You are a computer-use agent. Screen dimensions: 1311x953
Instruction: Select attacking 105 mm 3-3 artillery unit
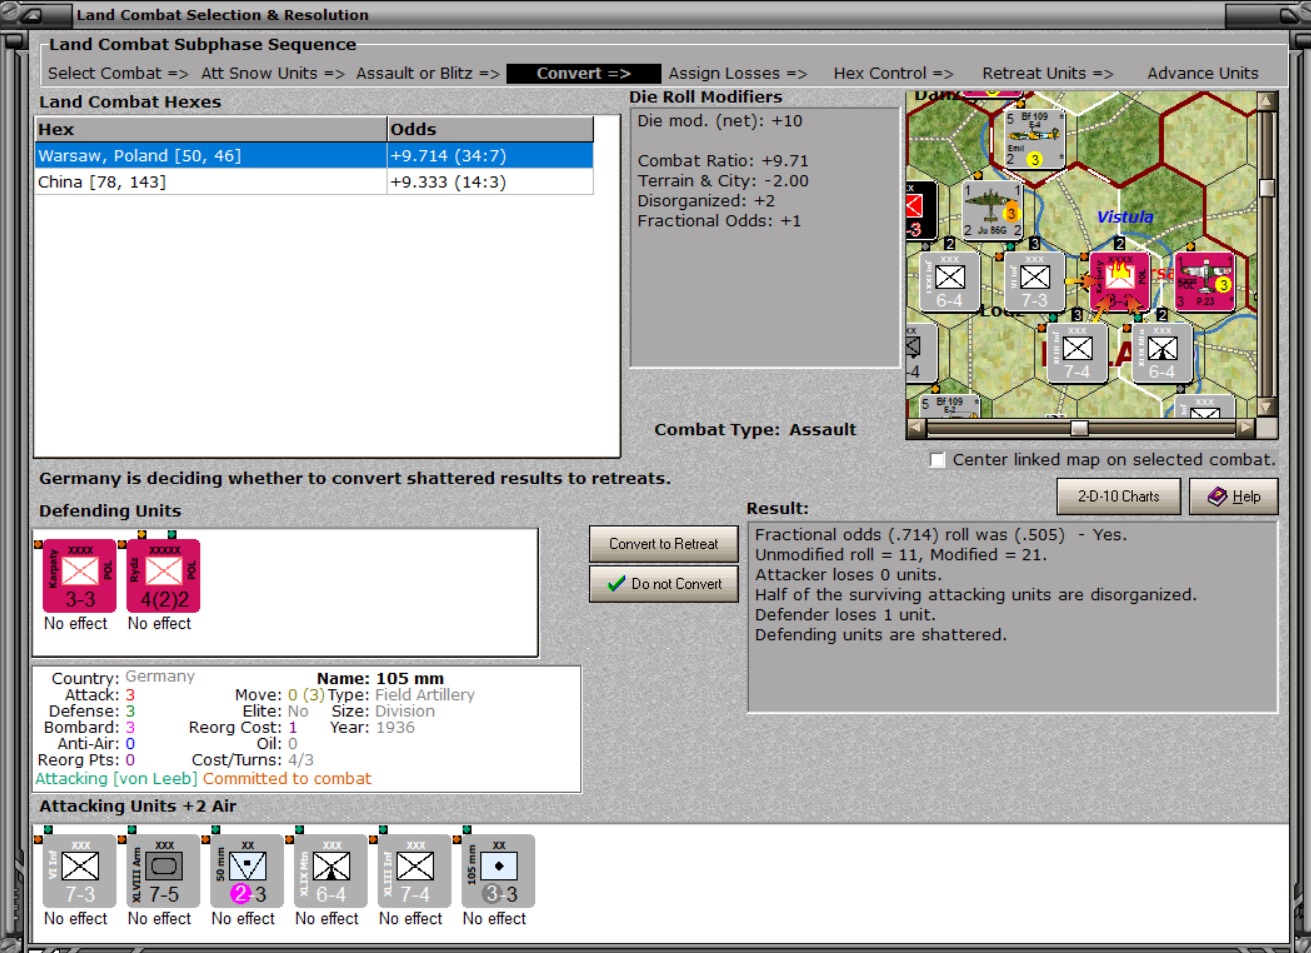(499, 871)
